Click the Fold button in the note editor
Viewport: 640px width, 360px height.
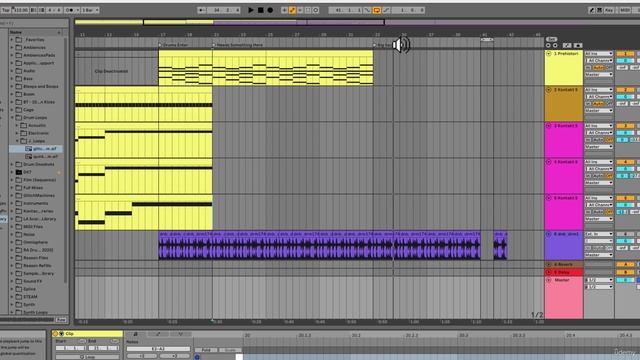tap(206, 350)
